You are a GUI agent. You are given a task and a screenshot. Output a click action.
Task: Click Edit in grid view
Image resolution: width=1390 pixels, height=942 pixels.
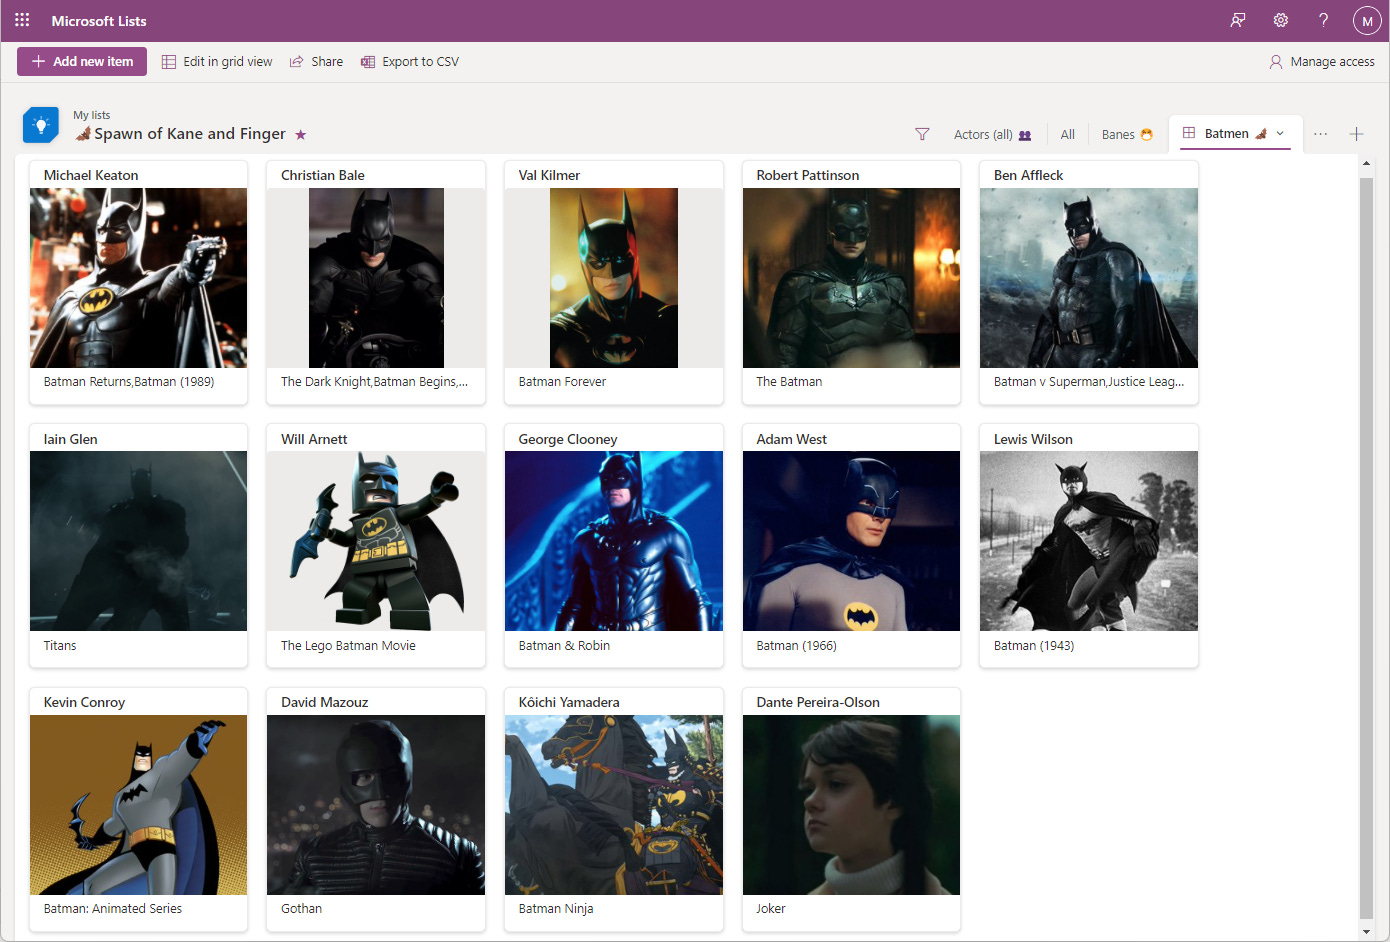[x=217, y=61]
